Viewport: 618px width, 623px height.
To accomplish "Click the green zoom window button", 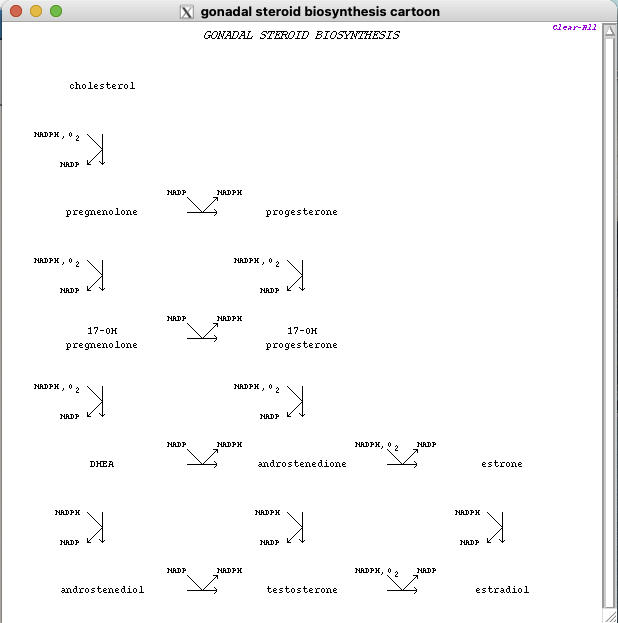I will point(56,11).
